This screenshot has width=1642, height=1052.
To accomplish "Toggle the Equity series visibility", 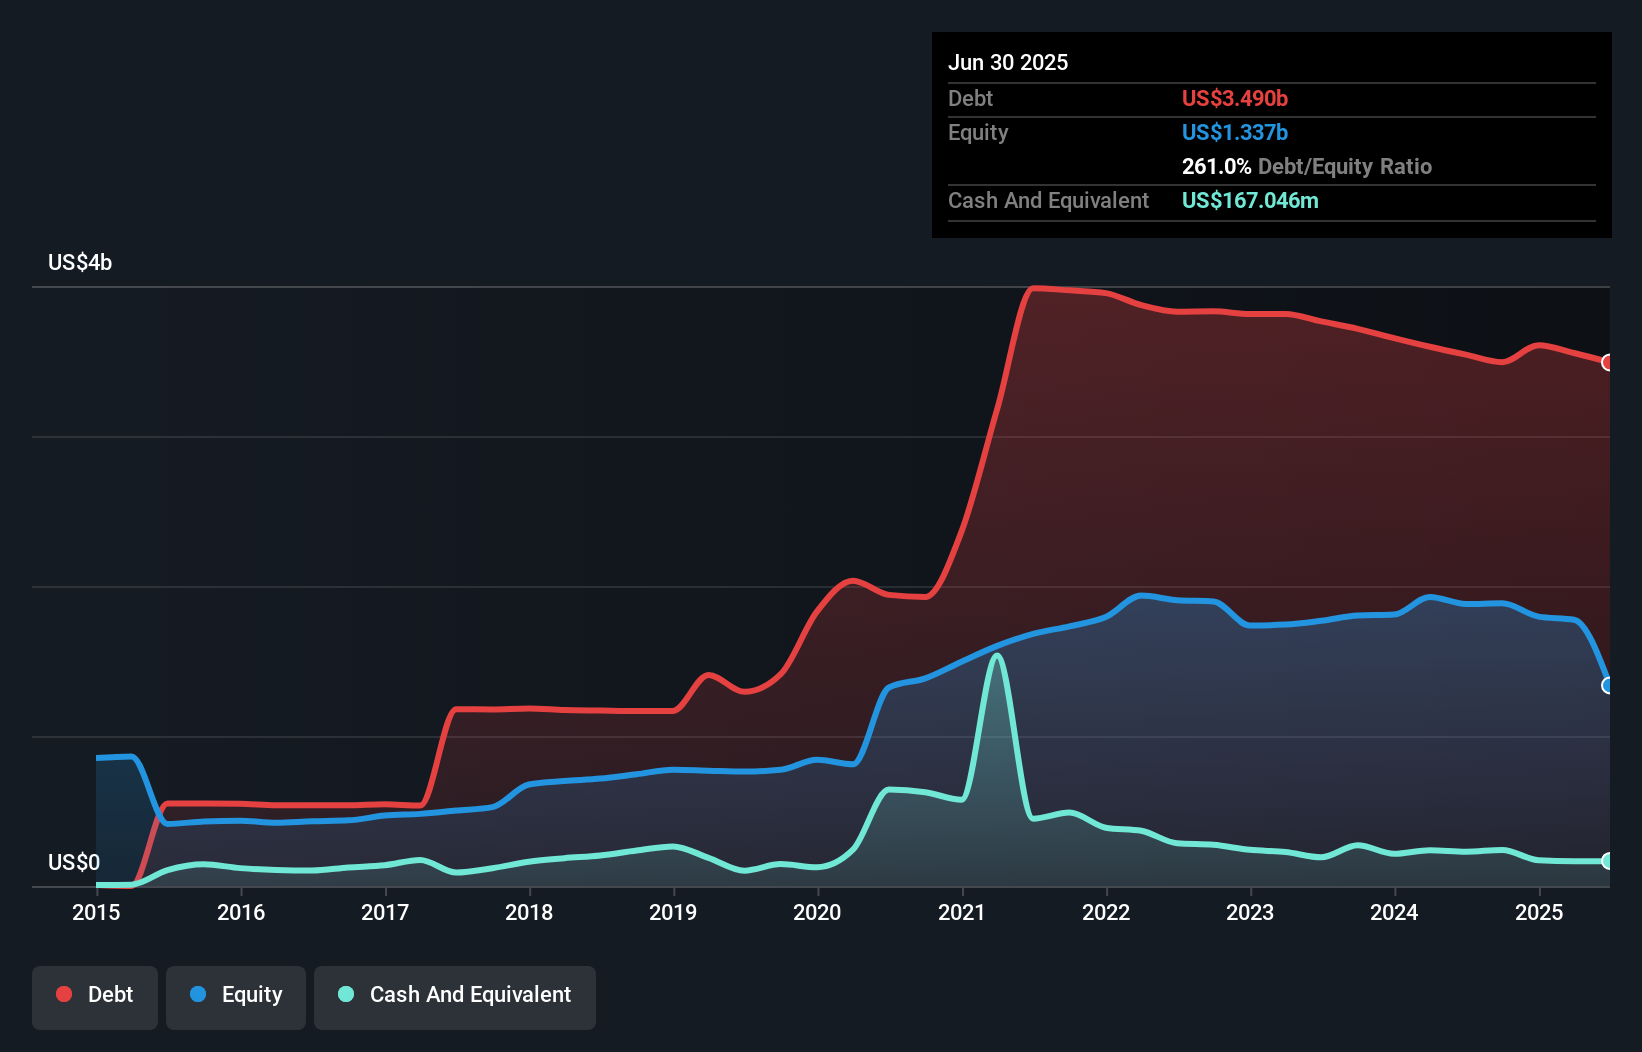I will click(235, 994).
